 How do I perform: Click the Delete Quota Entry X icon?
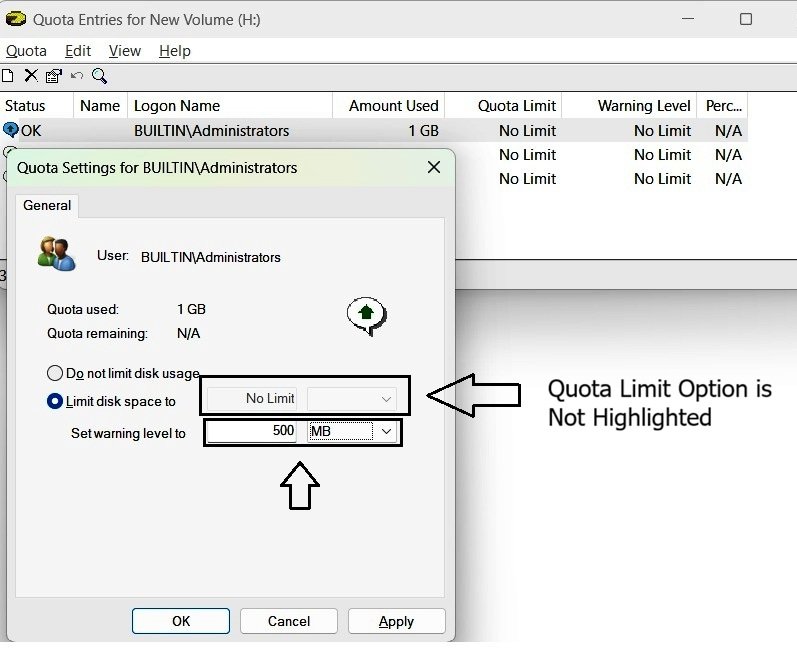point(31,76)
